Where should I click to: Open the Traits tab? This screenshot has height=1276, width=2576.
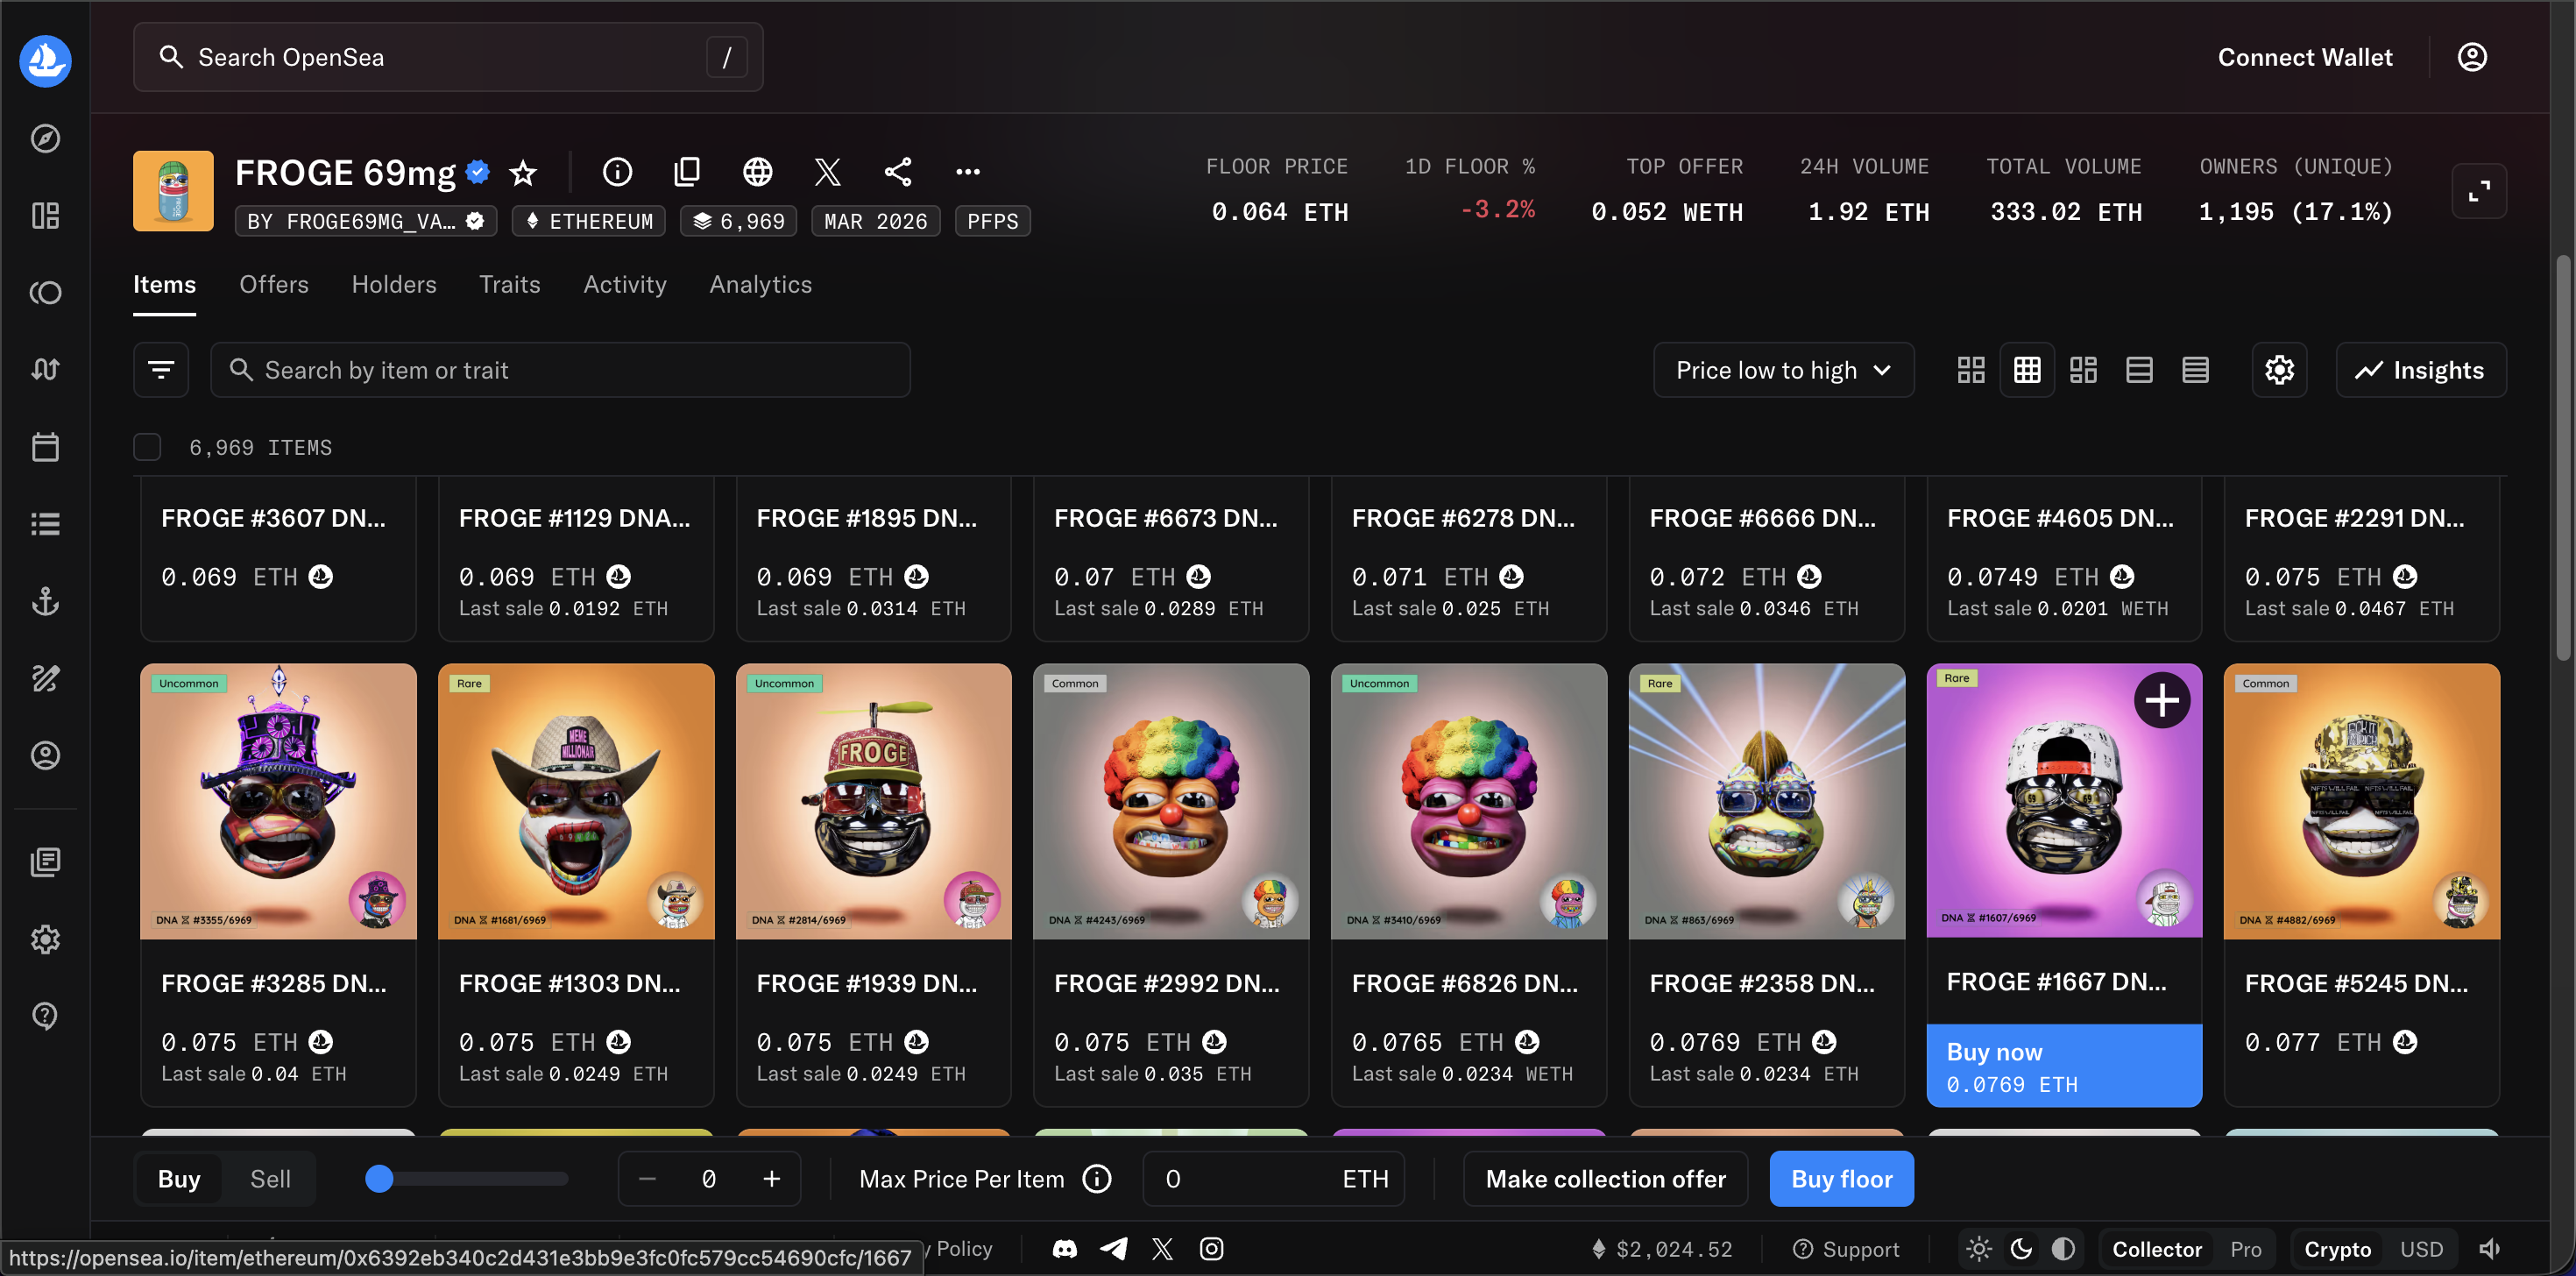(x=509, y=285)
